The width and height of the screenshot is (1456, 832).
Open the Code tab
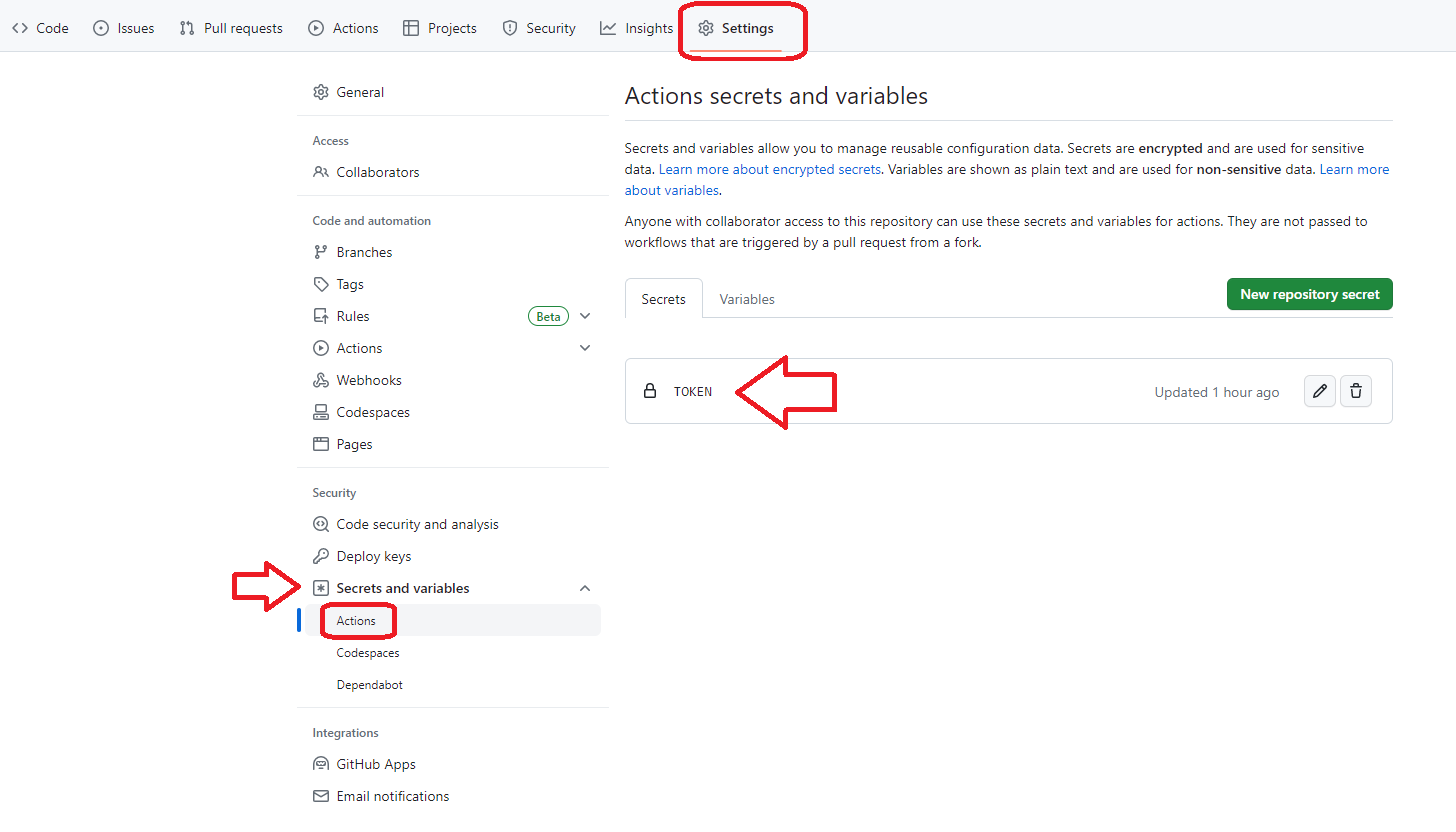pyautogui.click(x=40, y=28)
